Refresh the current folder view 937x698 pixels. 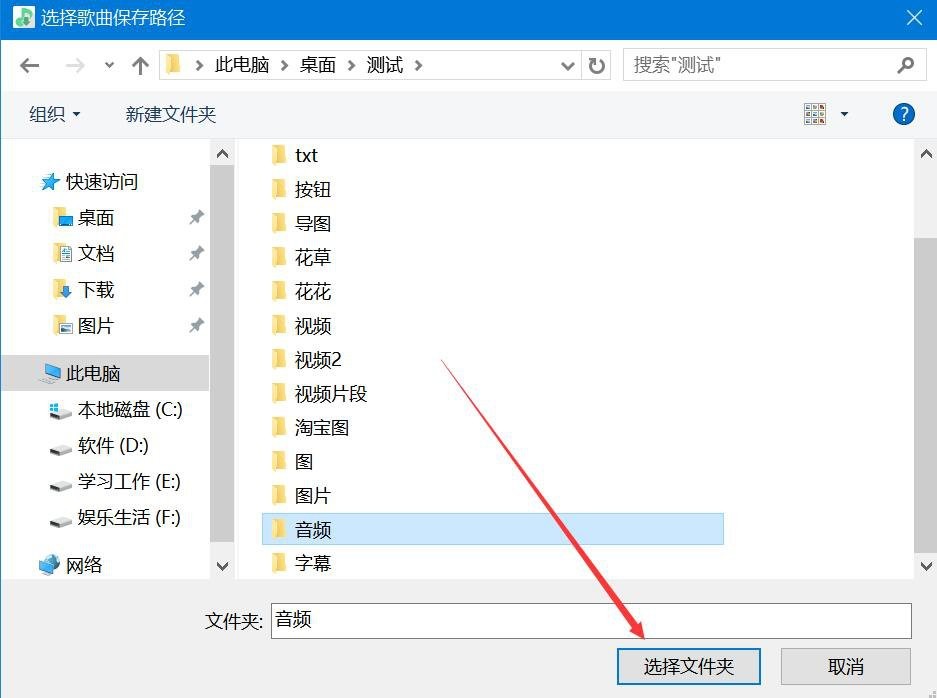pos(596,65)
